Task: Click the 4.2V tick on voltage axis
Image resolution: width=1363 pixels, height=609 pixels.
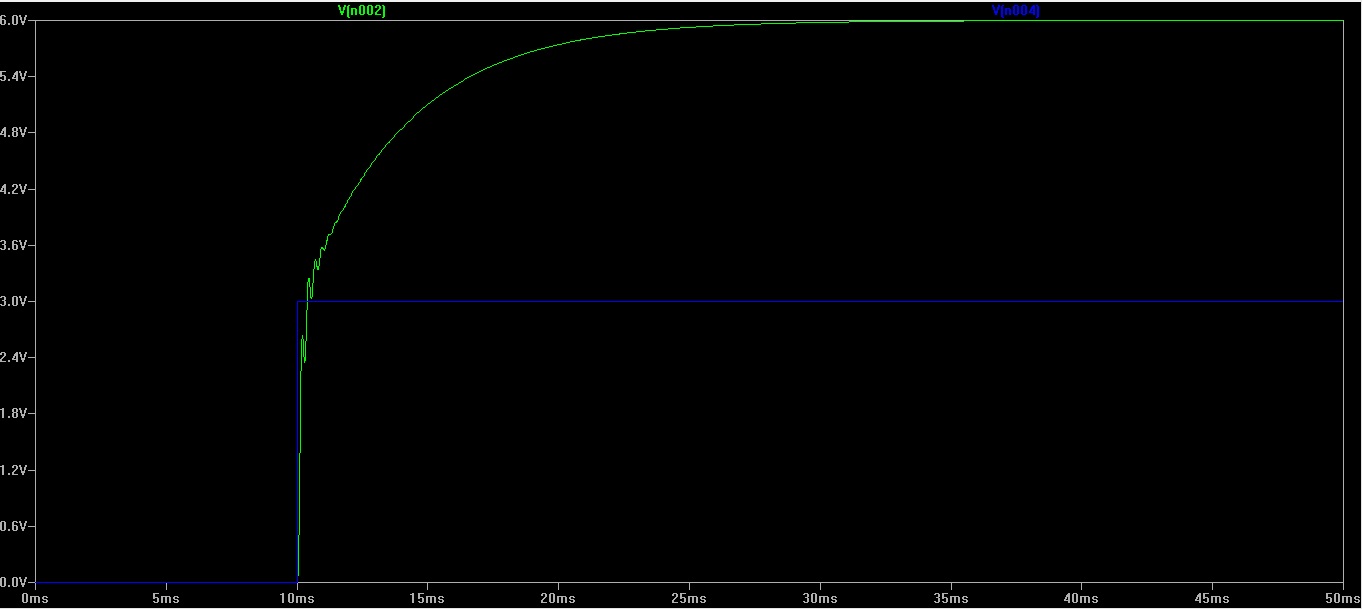Action: 17,189
